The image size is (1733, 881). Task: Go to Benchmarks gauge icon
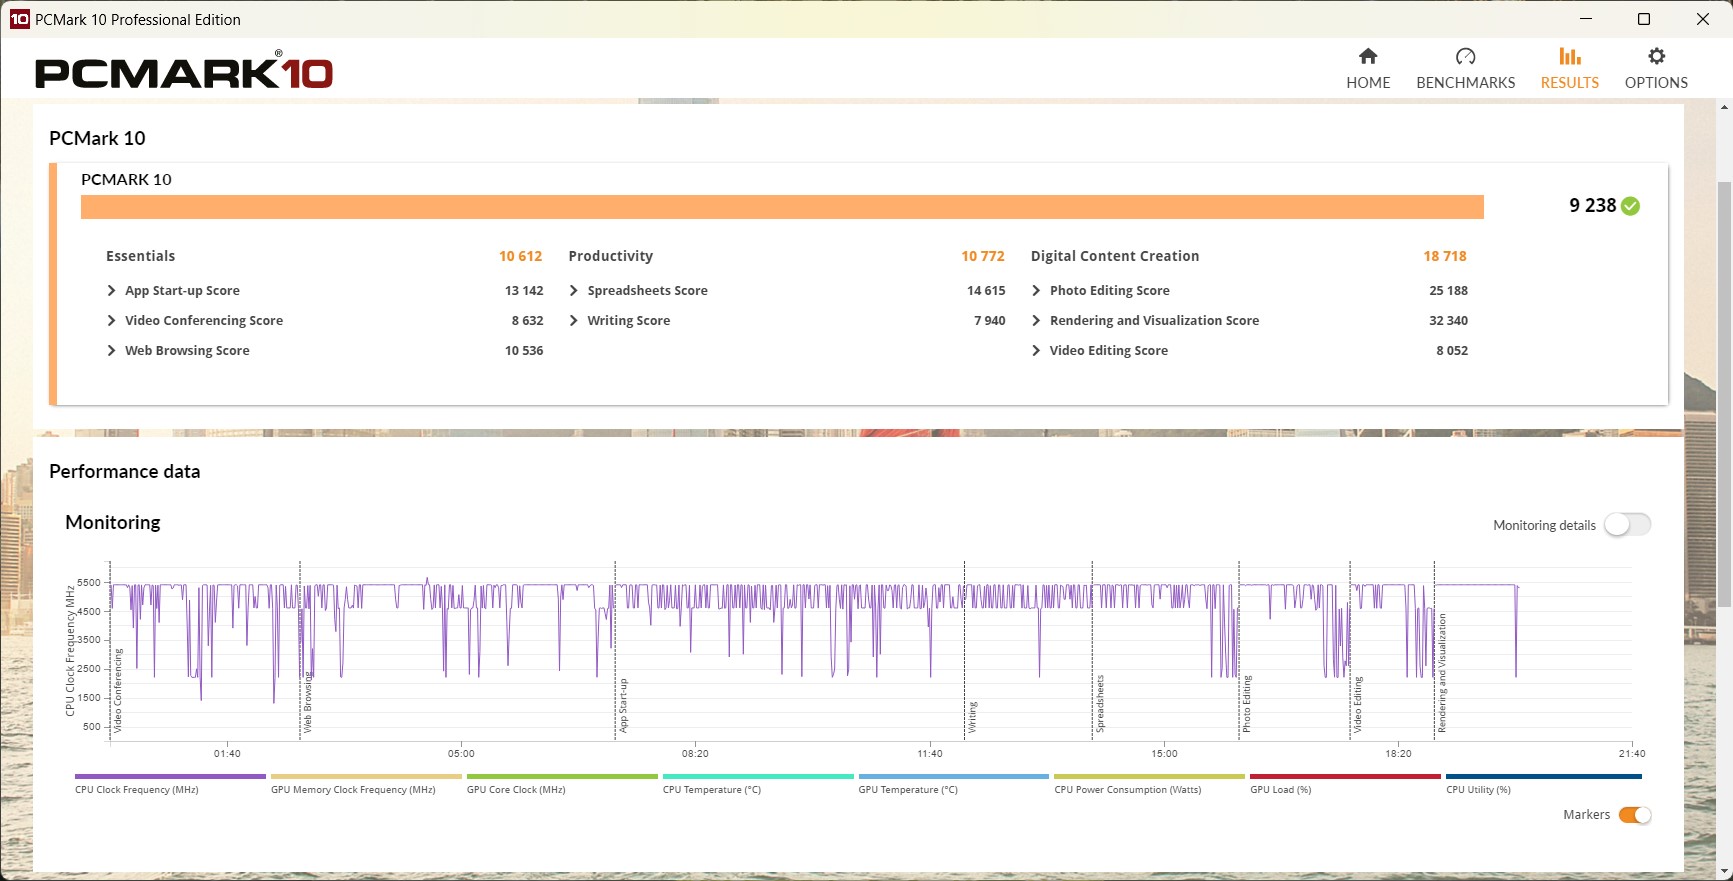pos(1465,56)
